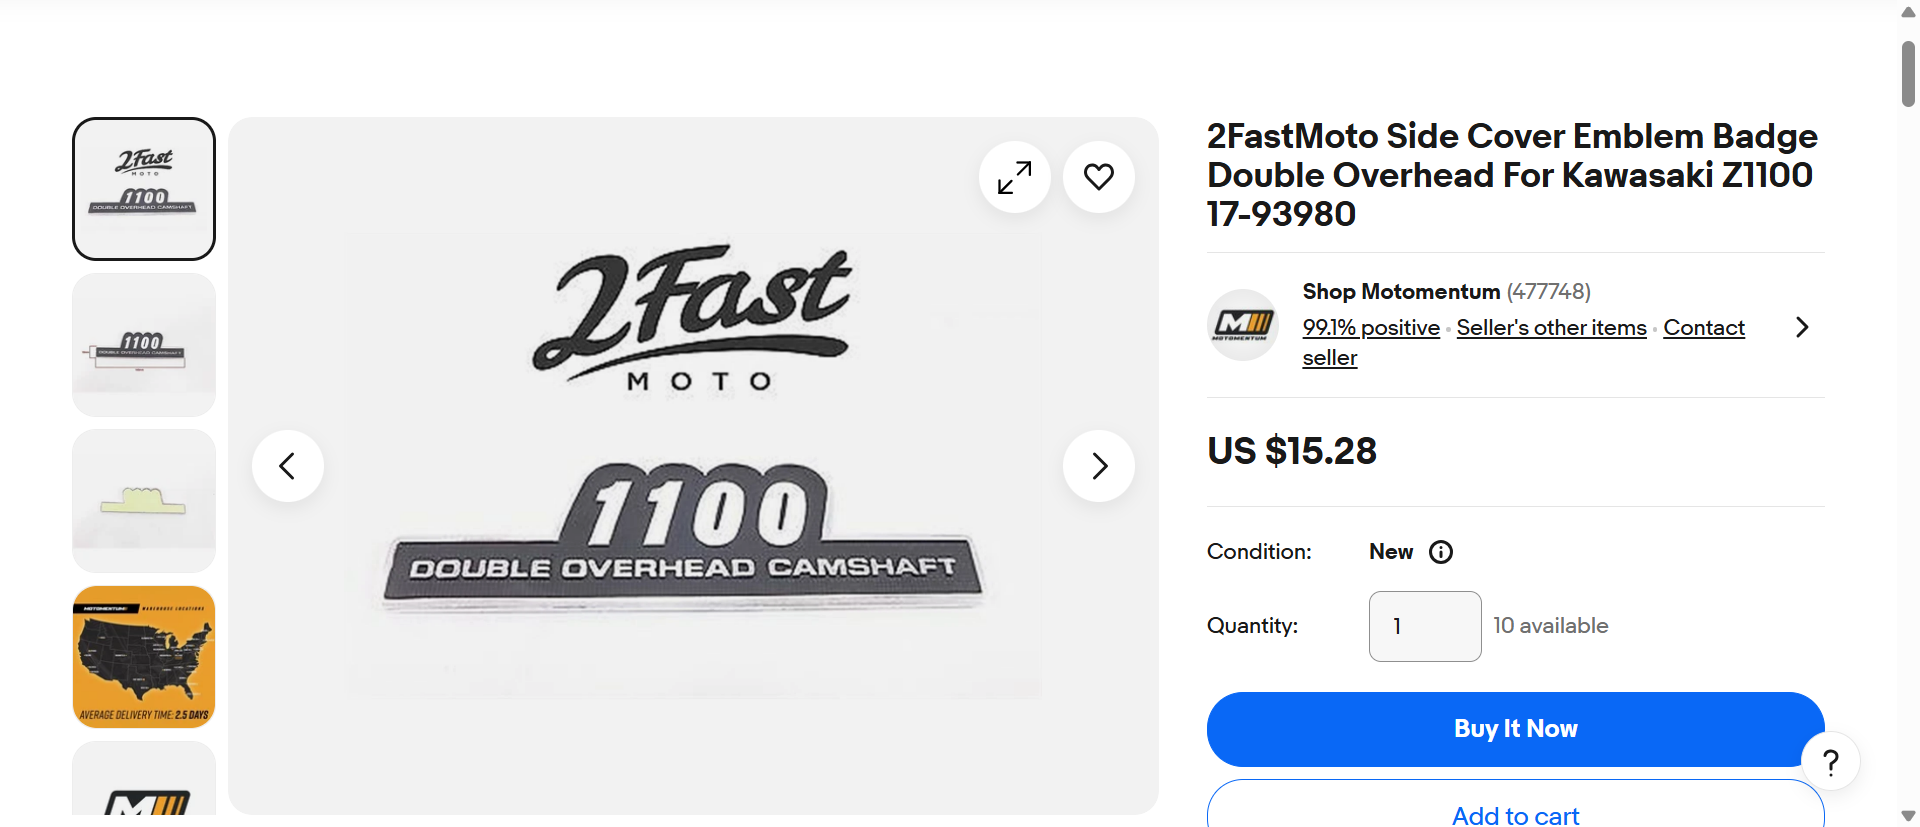This screenshot has width=1920, height=827.
Task: Open the help question mark button
Action: (1830, 763)
